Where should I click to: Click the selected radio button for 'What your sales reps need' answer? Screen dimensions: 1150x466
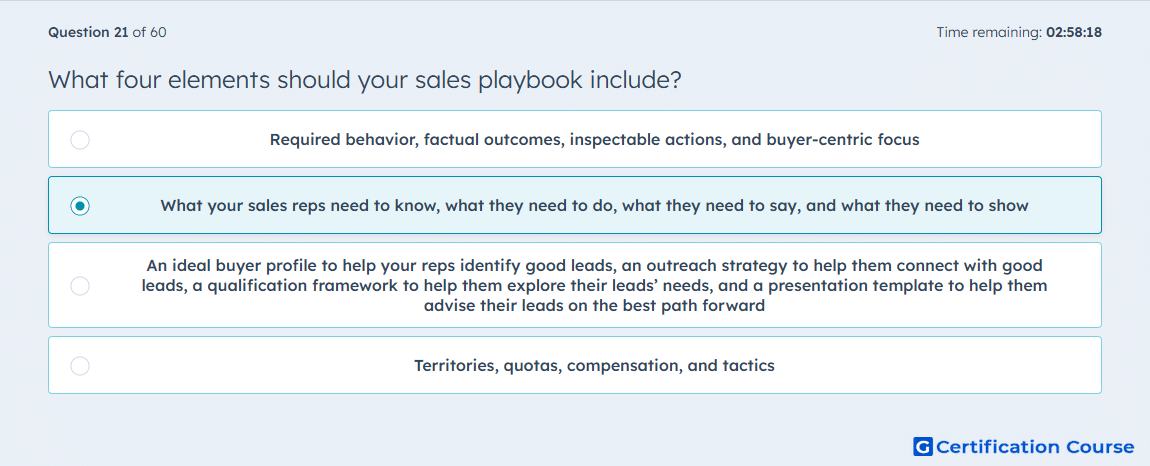pos(80,205)
